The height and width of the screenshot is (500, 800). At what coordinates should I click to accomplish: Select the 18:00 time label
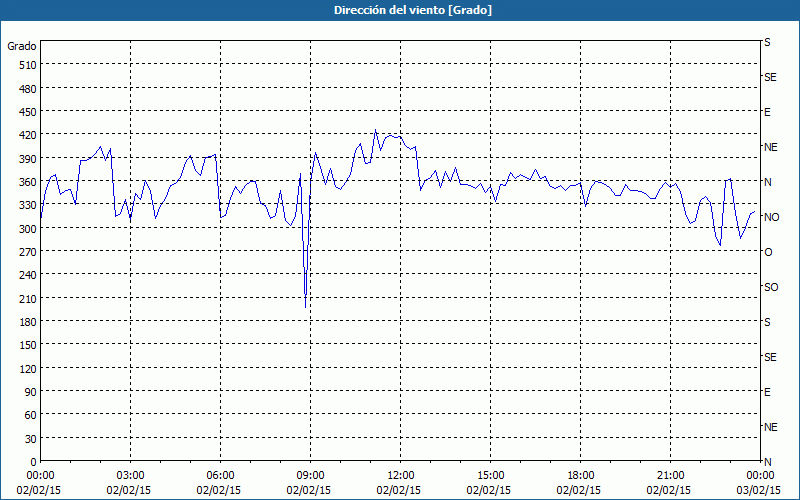point(581,476)
